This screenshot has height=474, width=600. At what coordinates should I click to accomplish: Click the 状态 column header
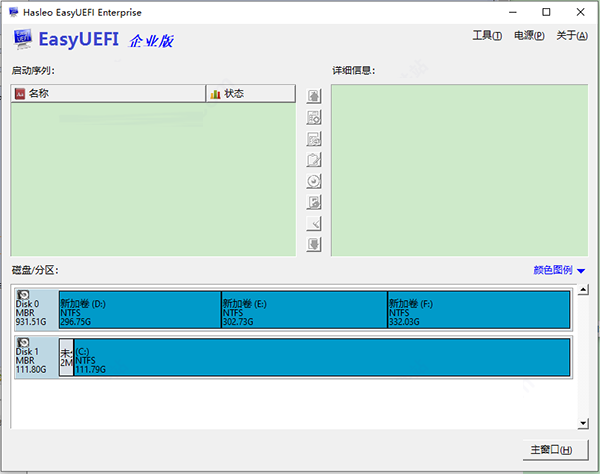pos(251,94)
